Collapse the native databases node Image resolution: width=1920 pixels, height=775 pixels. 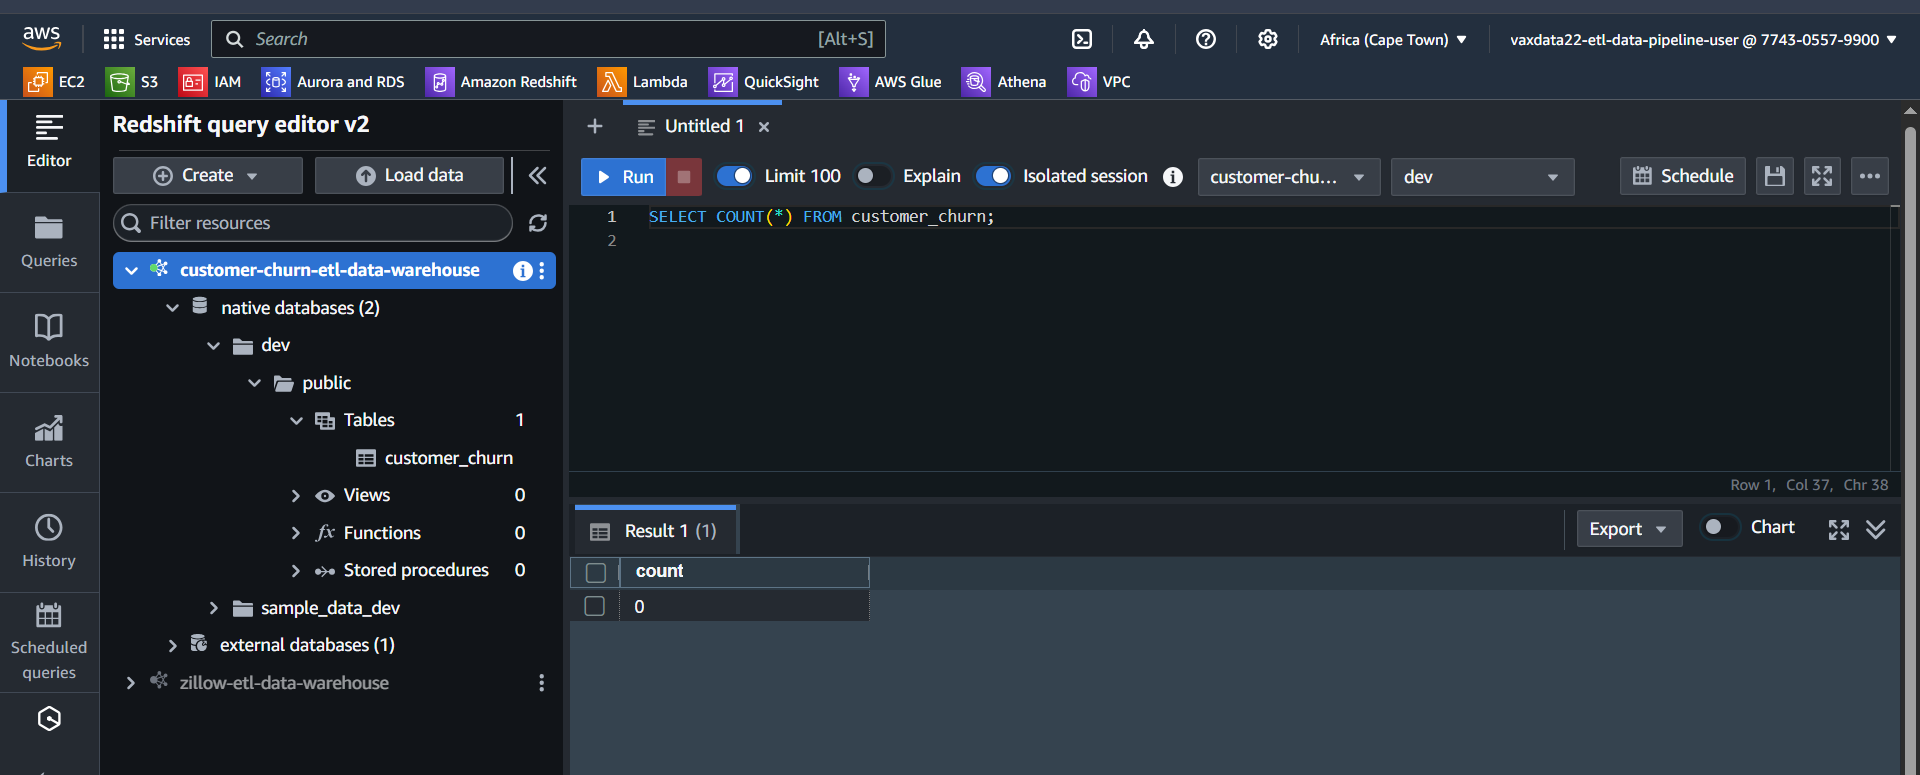[x=172, y=308]
